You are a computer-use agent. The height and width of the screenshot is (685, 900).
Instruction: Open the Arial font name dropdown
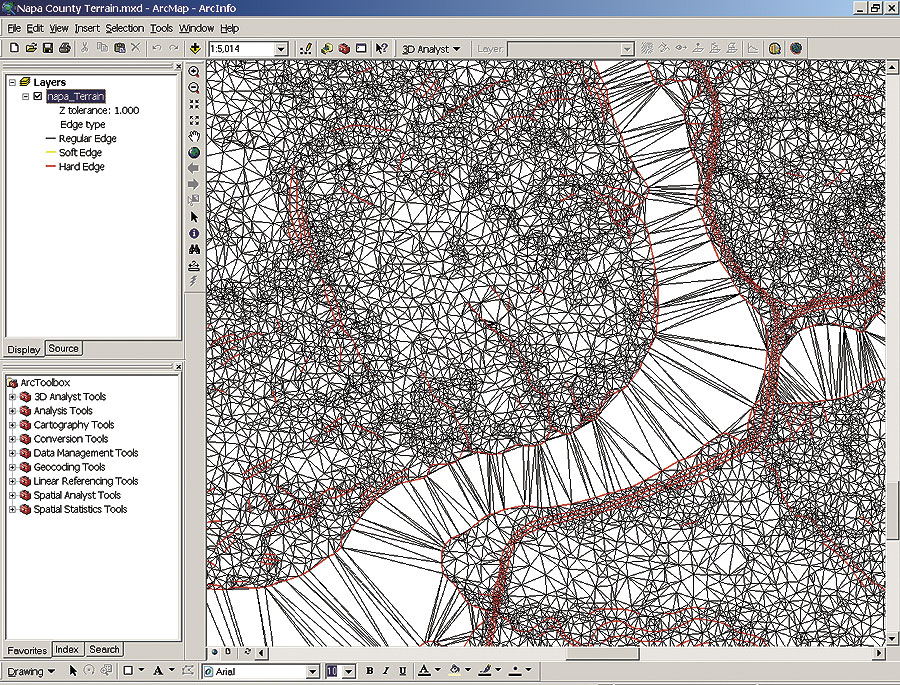tap(313, 672)
